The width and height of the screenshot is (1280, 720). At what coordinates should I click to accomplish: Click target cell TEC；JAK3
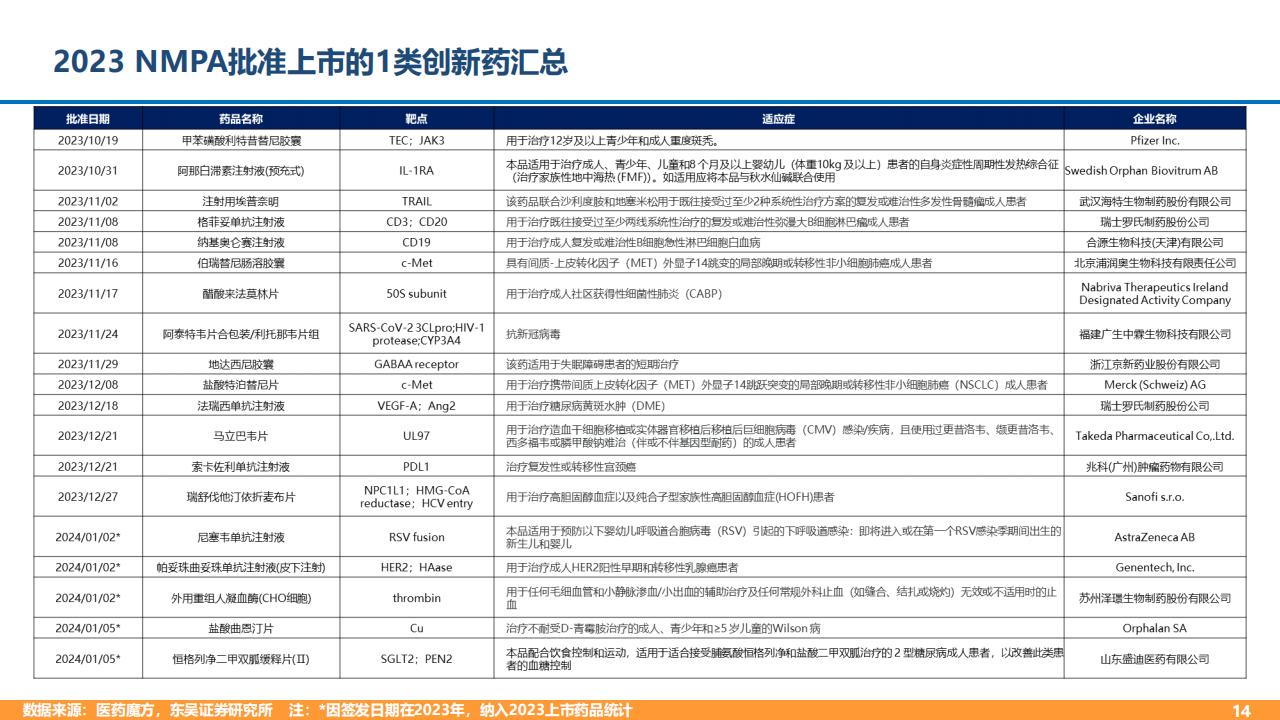tap(416, 141)
